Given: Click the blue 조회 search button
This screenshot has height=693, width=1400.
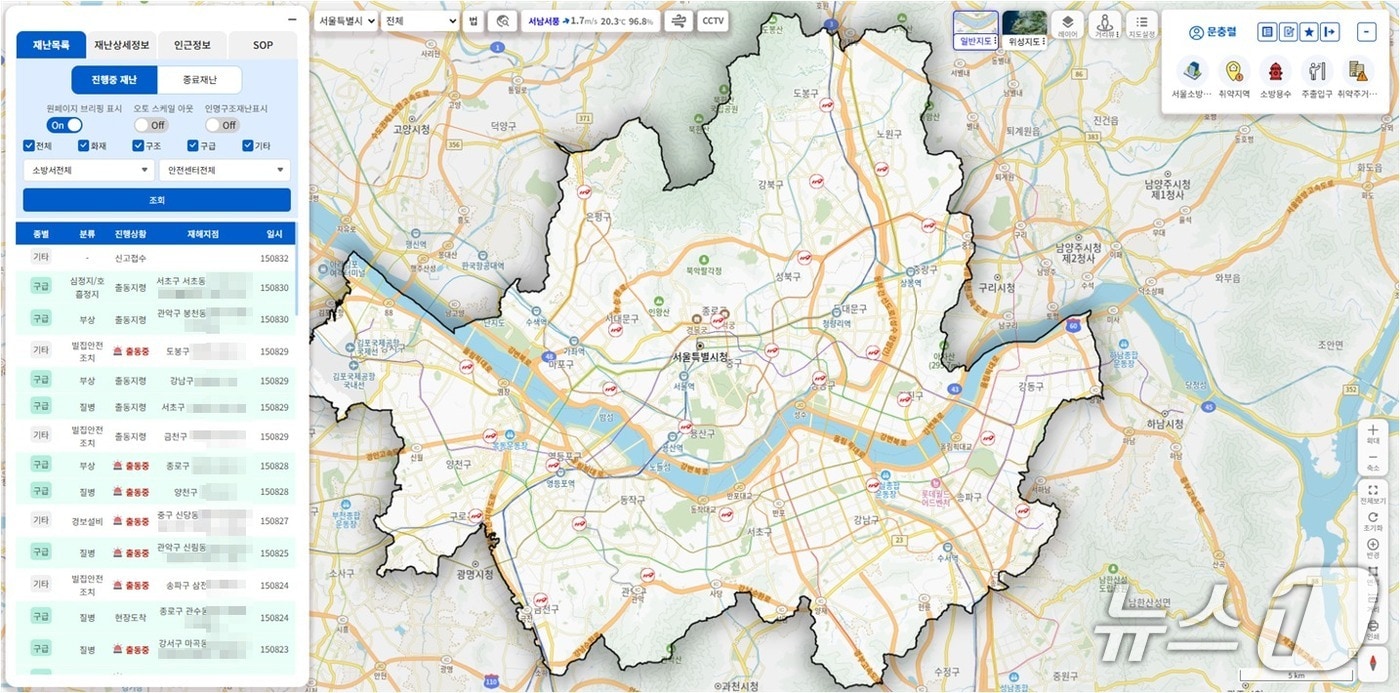Looking at the screenshot, I should click(x=157, y=200).
